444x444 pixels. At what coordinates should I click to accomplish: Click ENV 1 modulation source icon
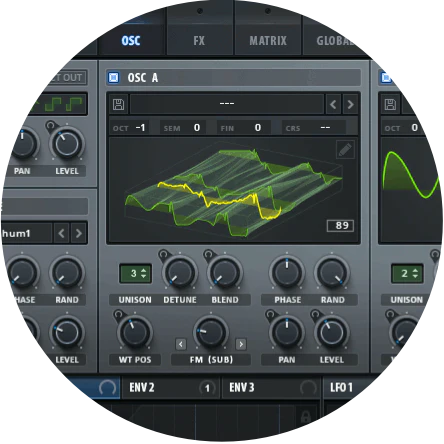point(107,388)
